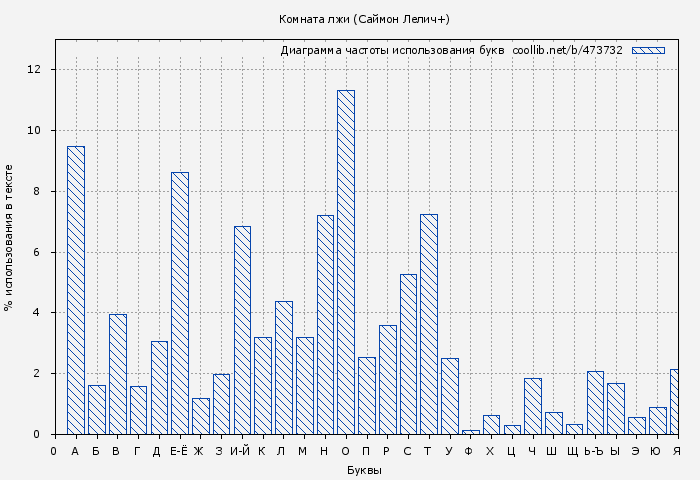Click the bar above Ь-Ъ

coord(595,402)
